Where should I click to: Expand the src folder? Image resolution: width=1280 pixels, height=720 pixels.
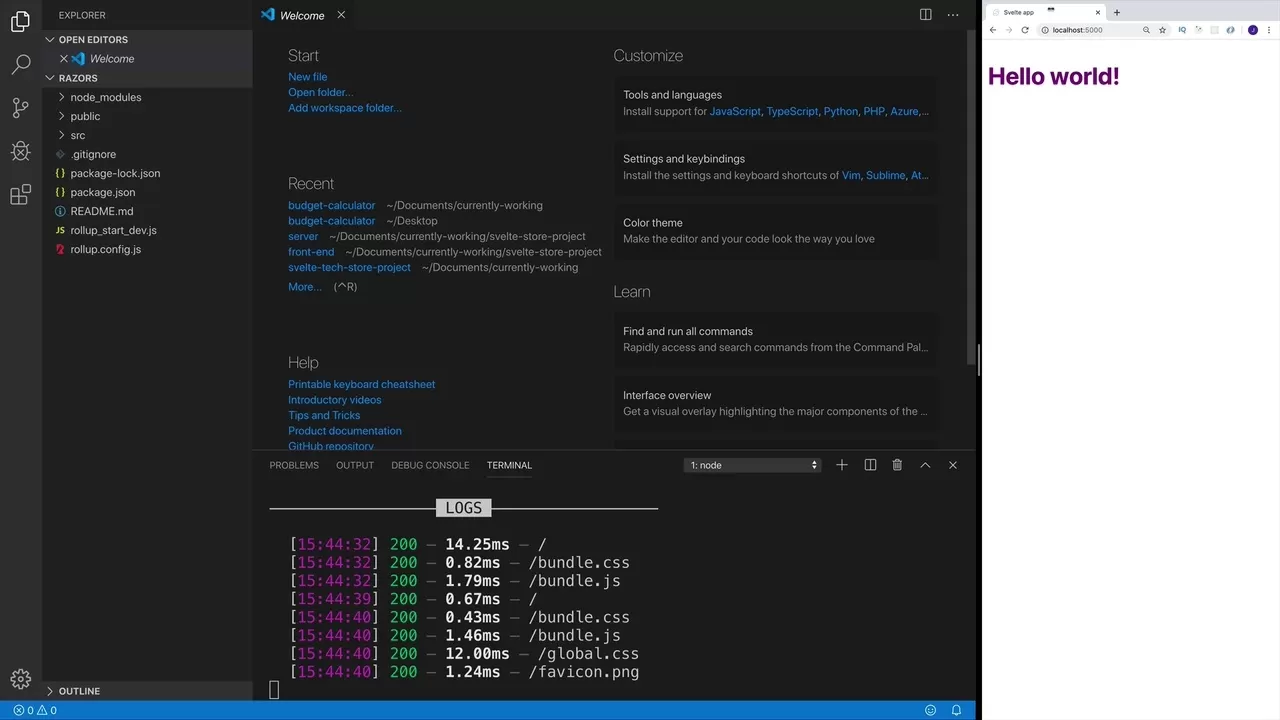click(77, 135)
